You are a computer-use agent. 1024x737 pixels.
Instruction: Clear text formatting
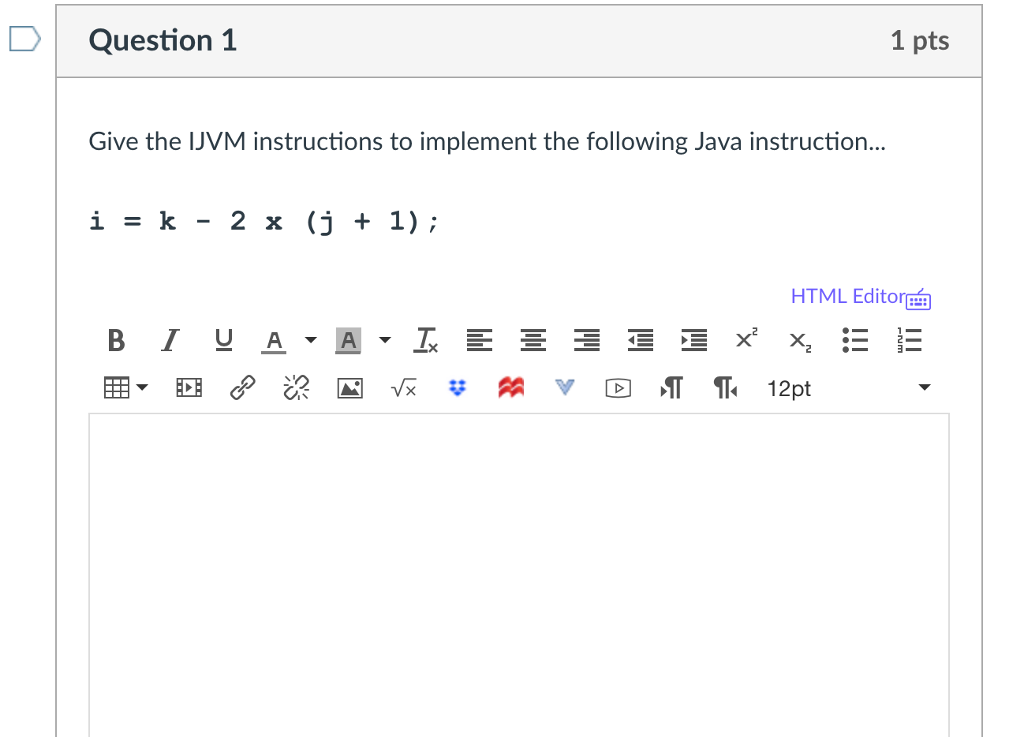coord(424,340)
